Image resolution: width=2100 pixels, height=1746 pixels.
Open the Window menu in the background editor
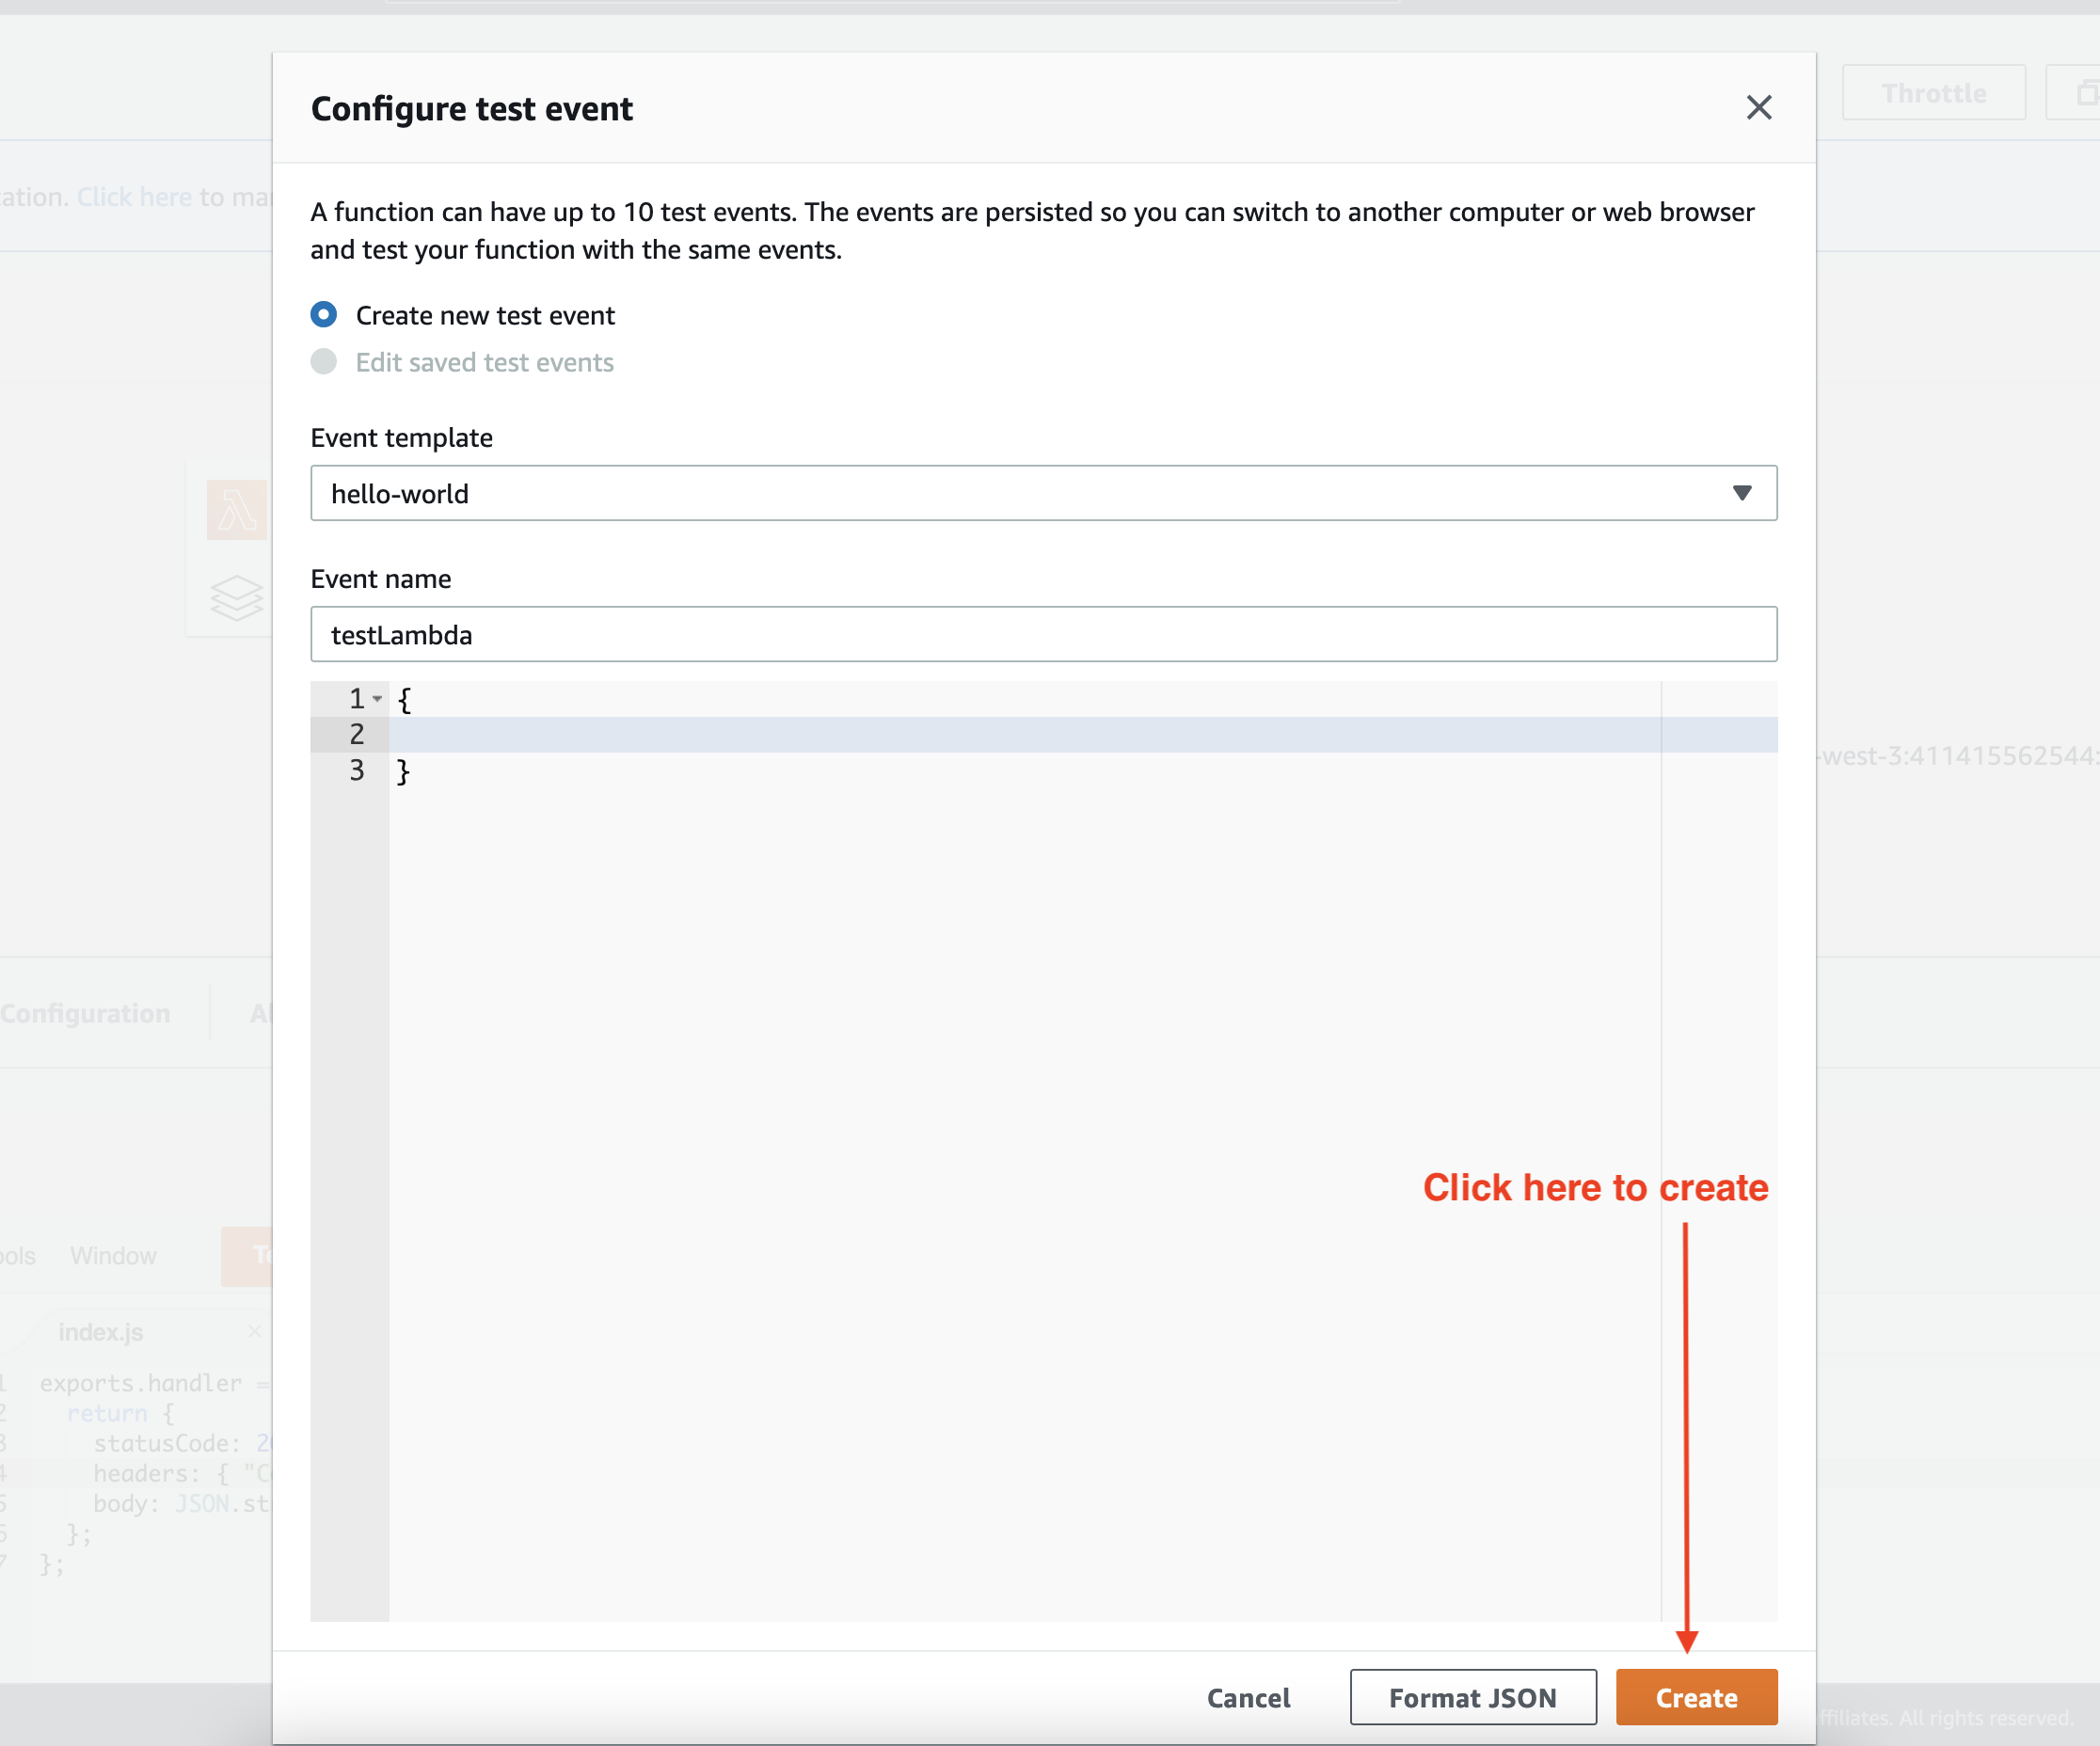click(113, 1255)
